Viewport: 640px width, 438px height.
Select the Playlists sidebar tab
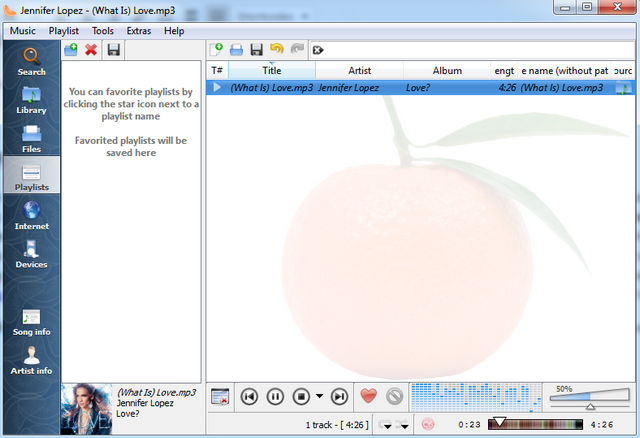coord(31,177)
